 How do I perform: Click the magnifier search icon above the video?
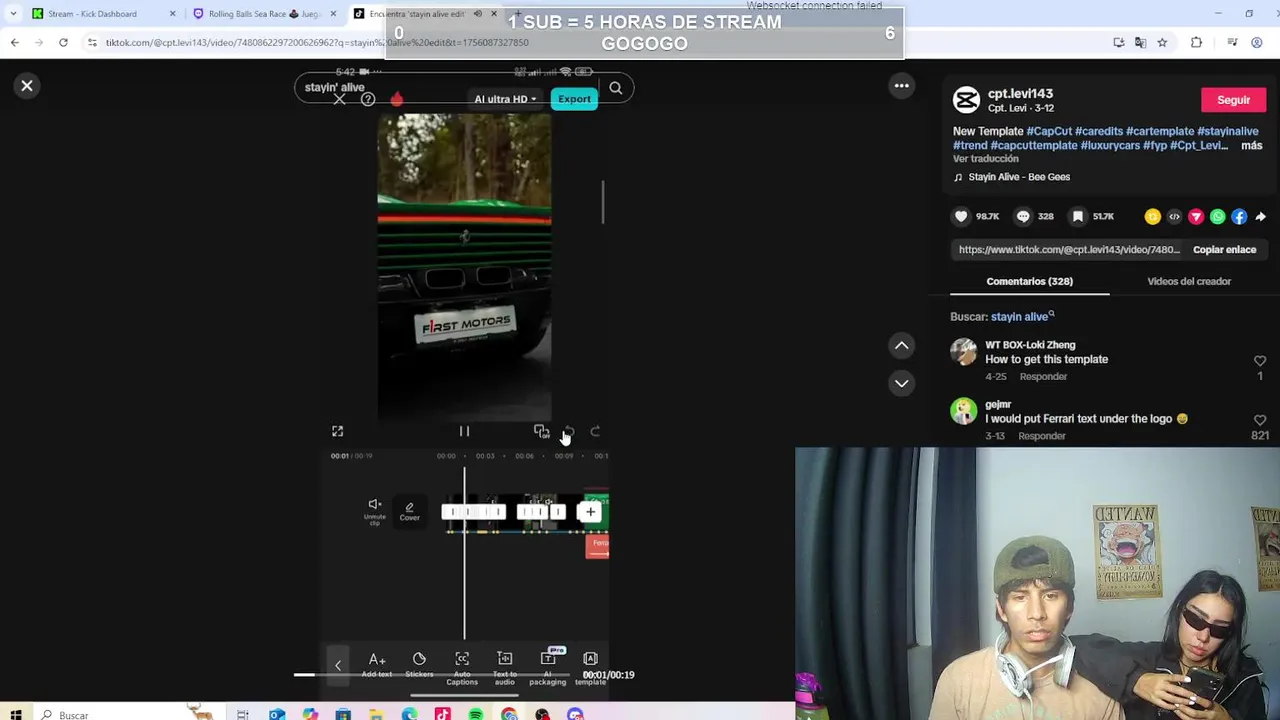click(x=616, y=88)
